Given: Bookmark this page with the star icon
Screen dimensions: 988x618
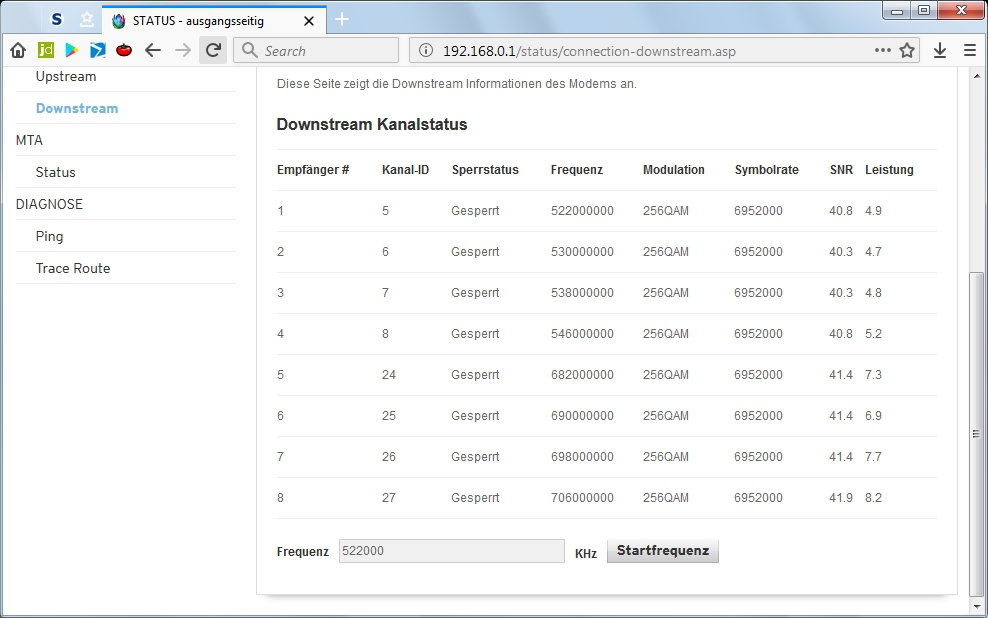Looking at the screenshot, I should tap(907, 50).
